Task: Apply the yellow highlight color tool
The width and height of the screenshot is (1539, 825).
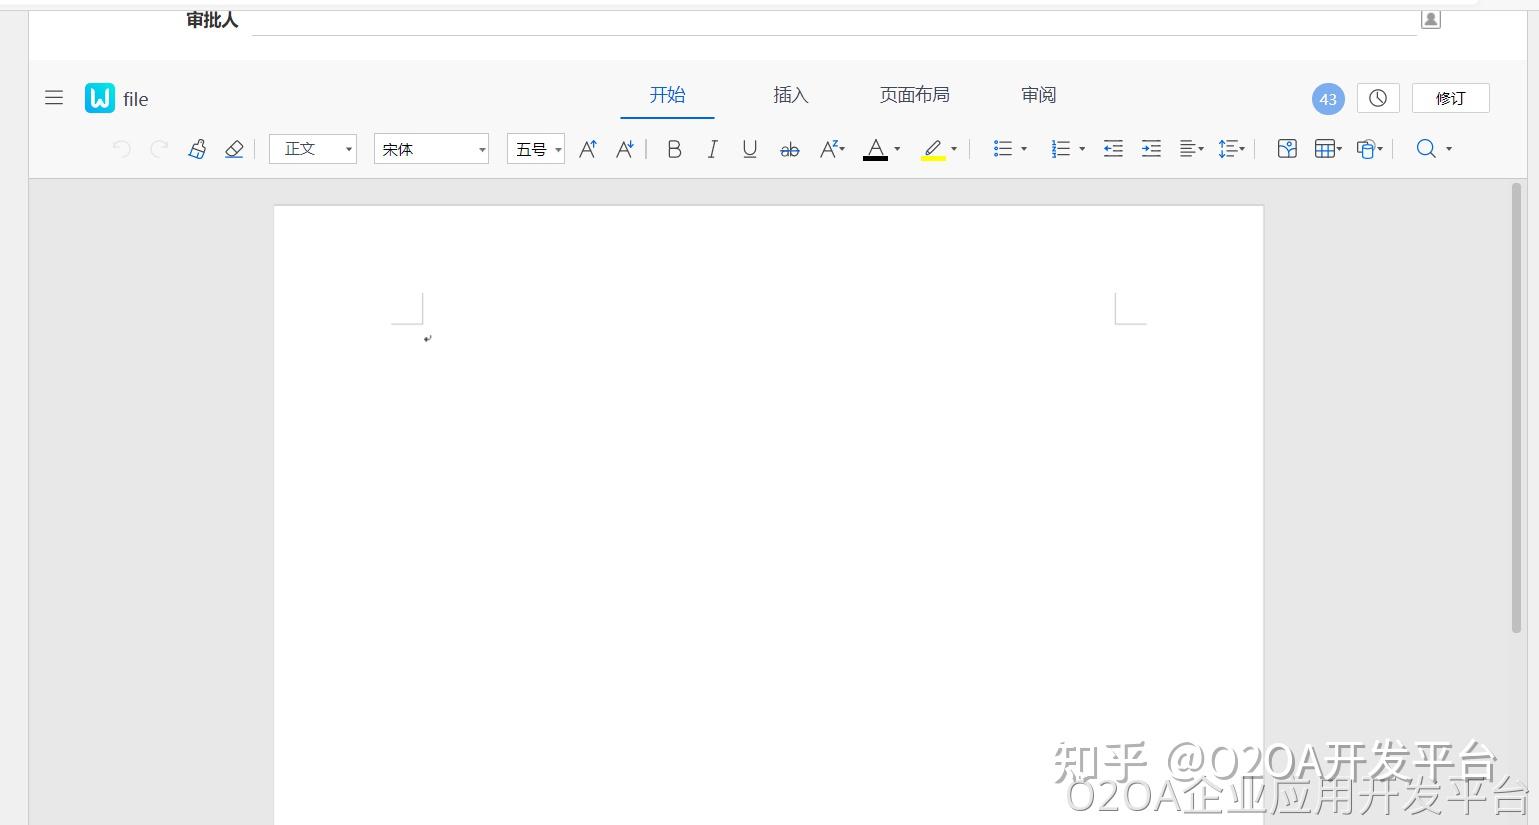Action: 933,148
